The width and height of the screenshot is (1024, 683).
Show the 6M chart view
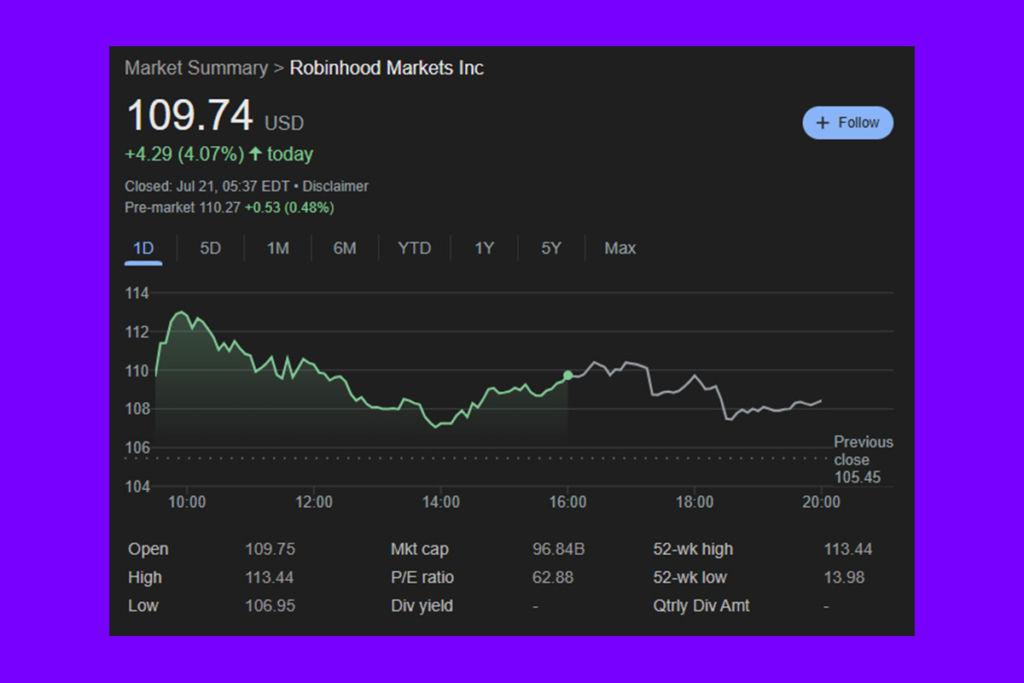(344, 248)
